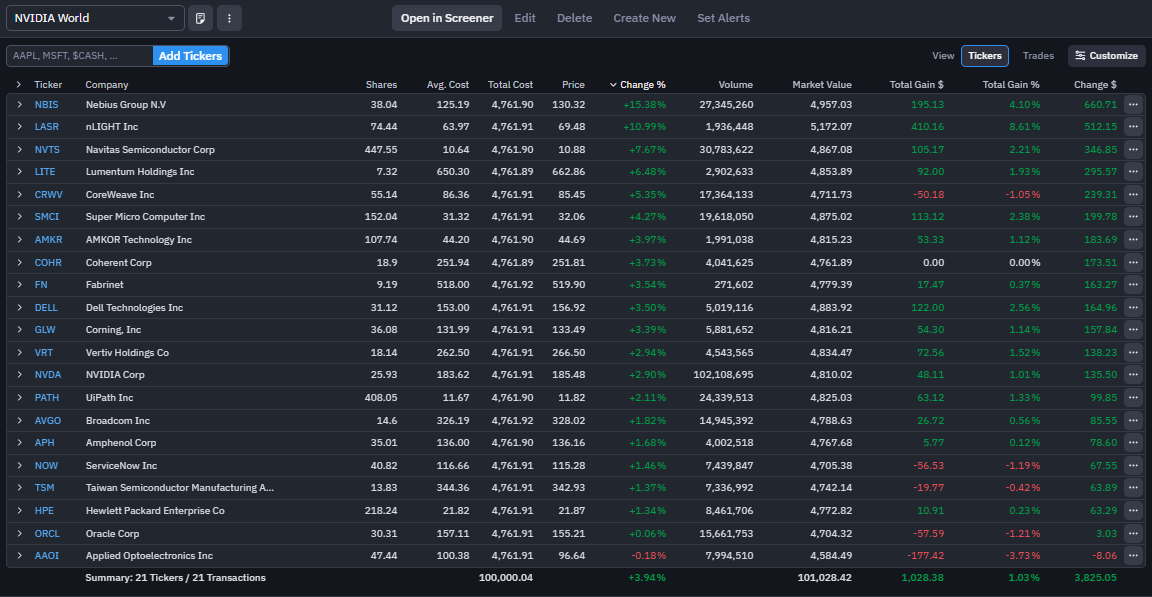
Task: Open the row options for DELL
Action: tap(1133, 307)
